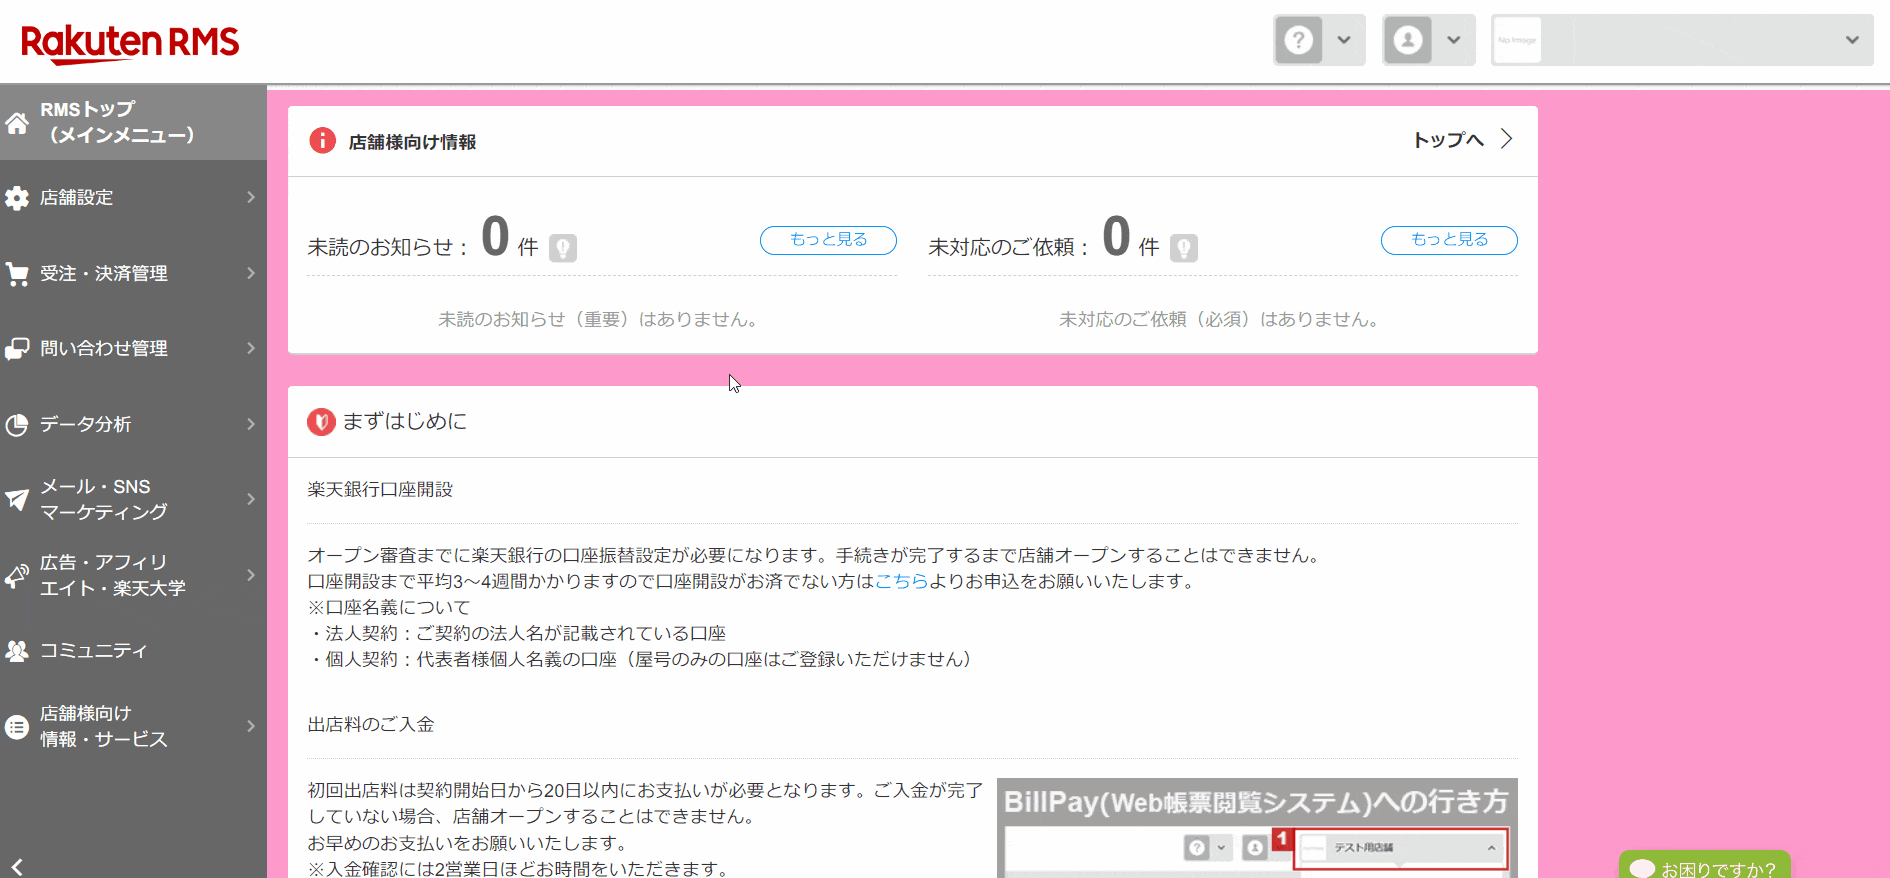Screen dimensions: 1890x878
Task: Click the home icon for RMSトップ
Action: click(x=17, y=123)
